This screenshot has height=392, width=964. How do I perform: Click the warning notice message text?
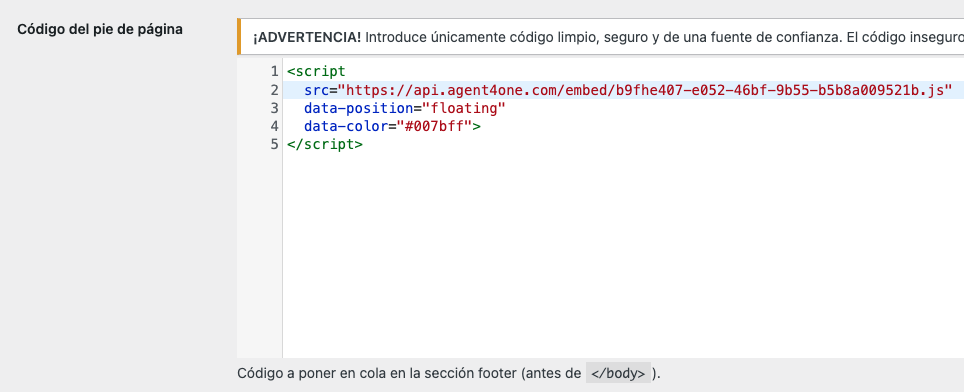click(664, 37)
